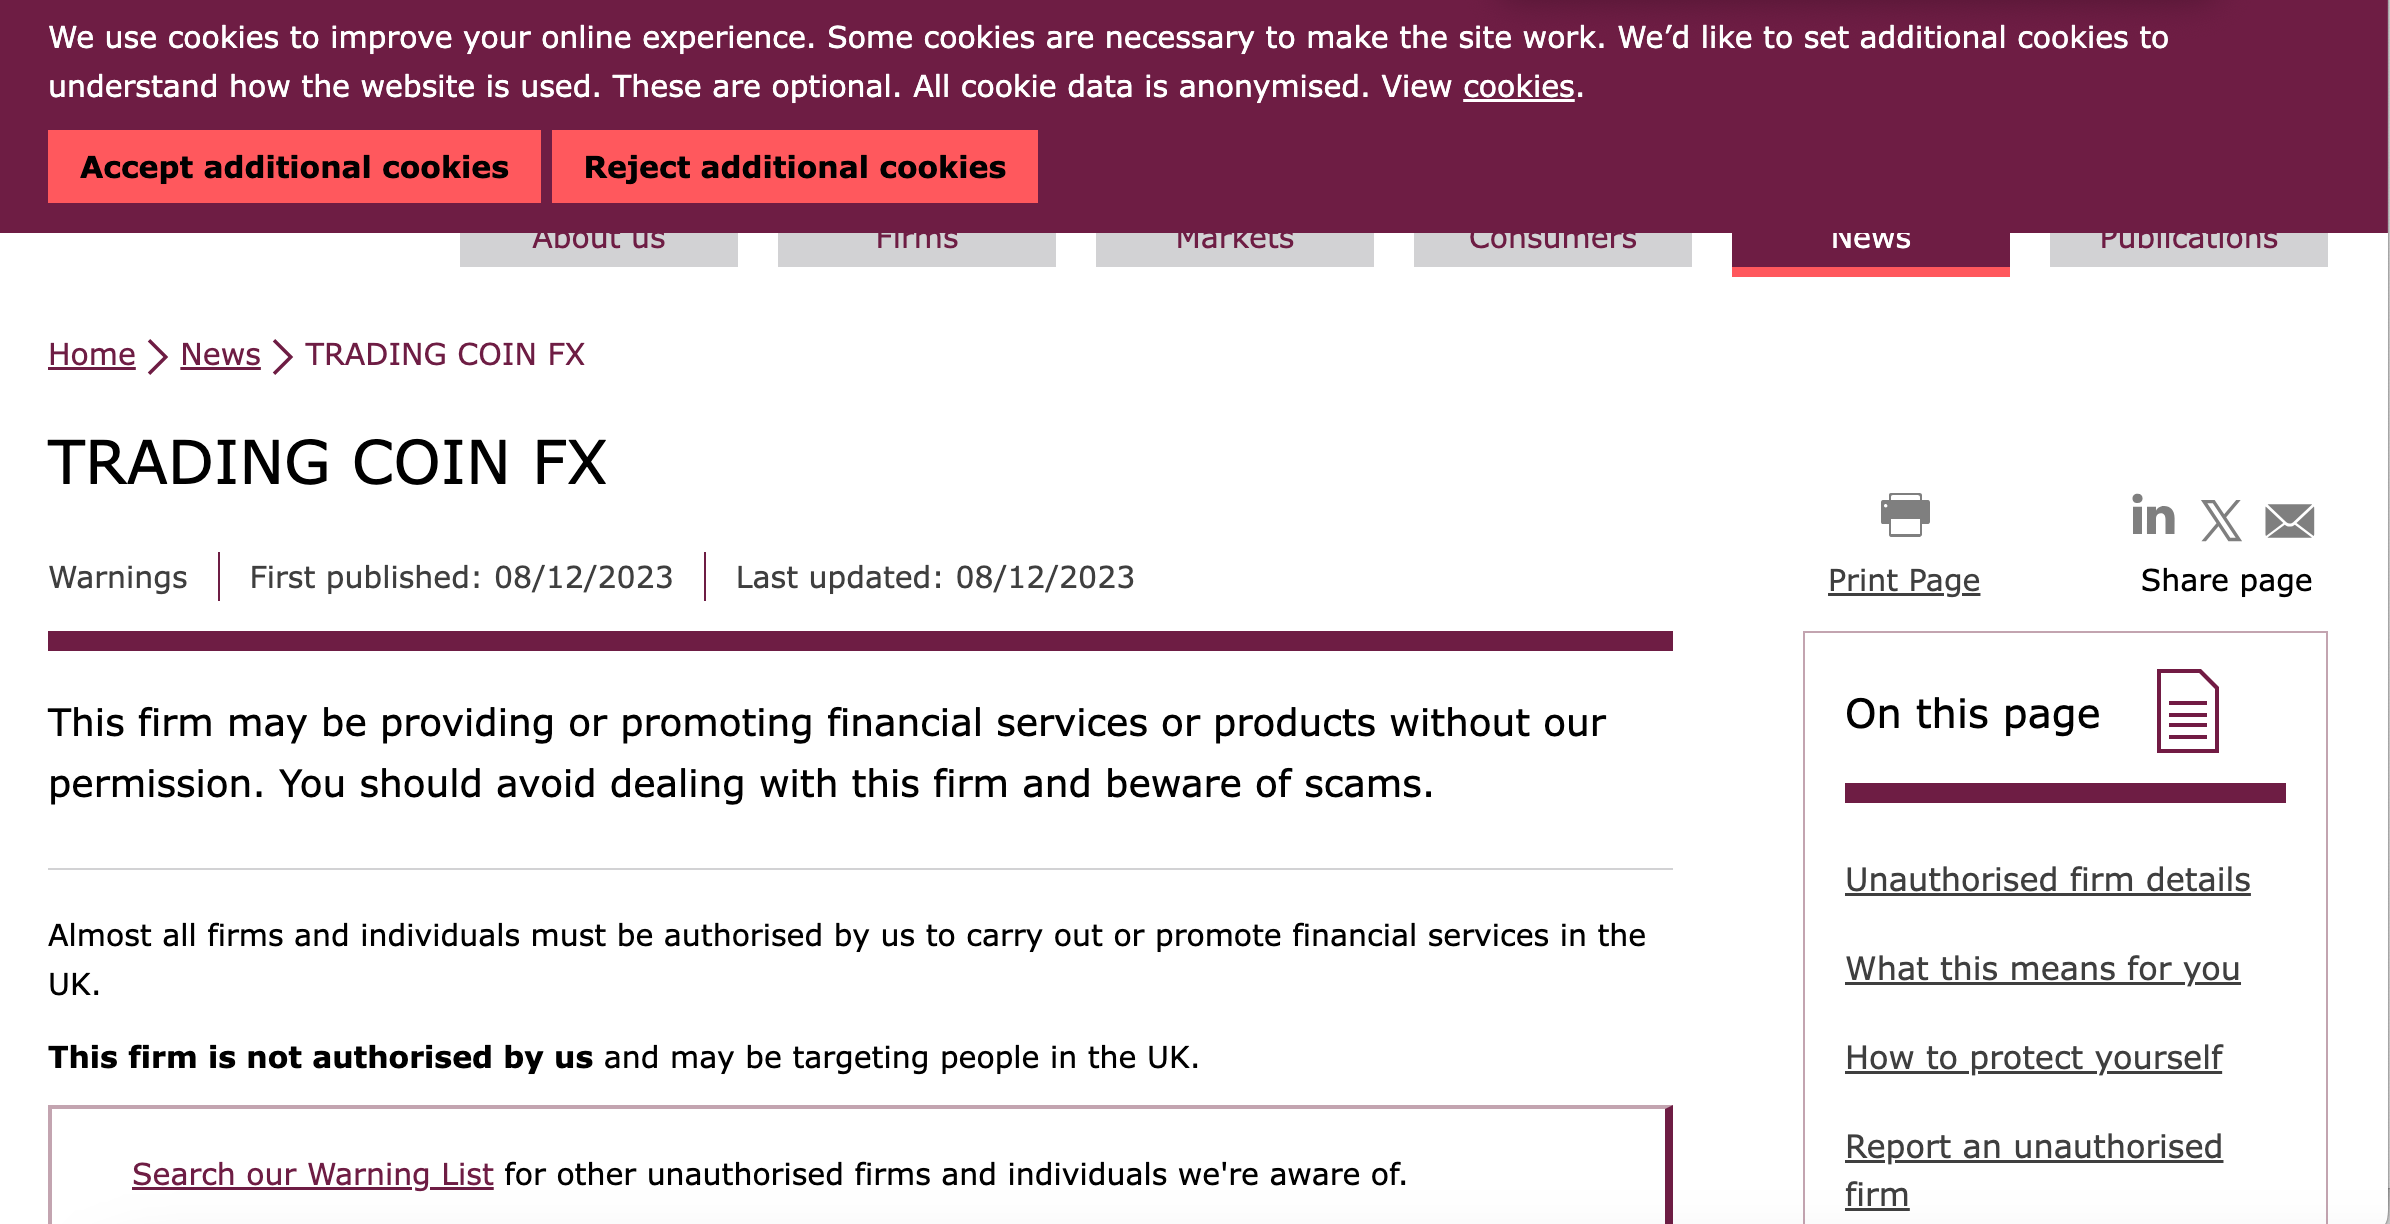Open the About us menu tab
Screen dimensions: 2390x1224
coord(598,248)
